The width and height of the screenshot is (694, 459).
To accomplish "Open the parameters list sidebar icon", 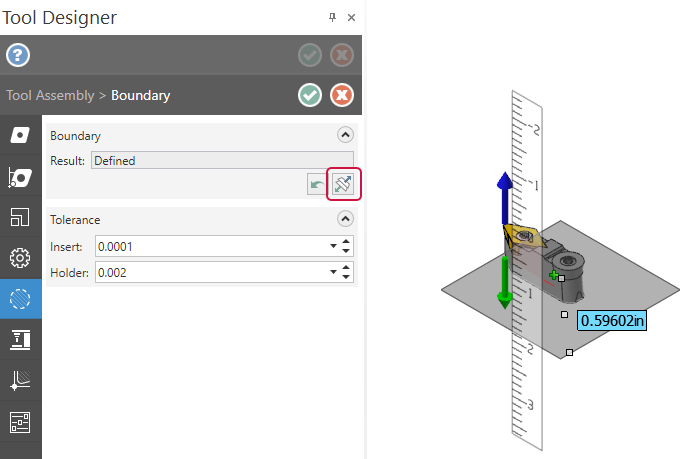I will pos(20,422).
